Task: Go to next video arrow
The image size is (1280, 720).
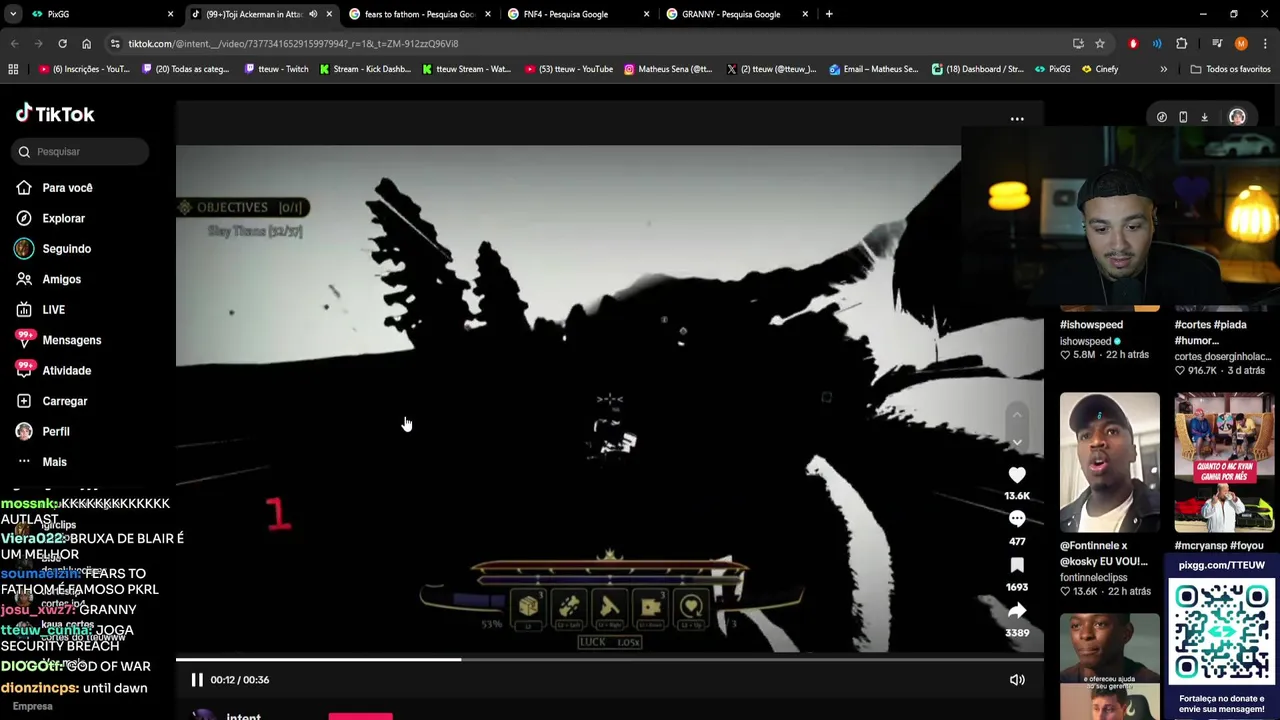Action: click(1017, 442)
